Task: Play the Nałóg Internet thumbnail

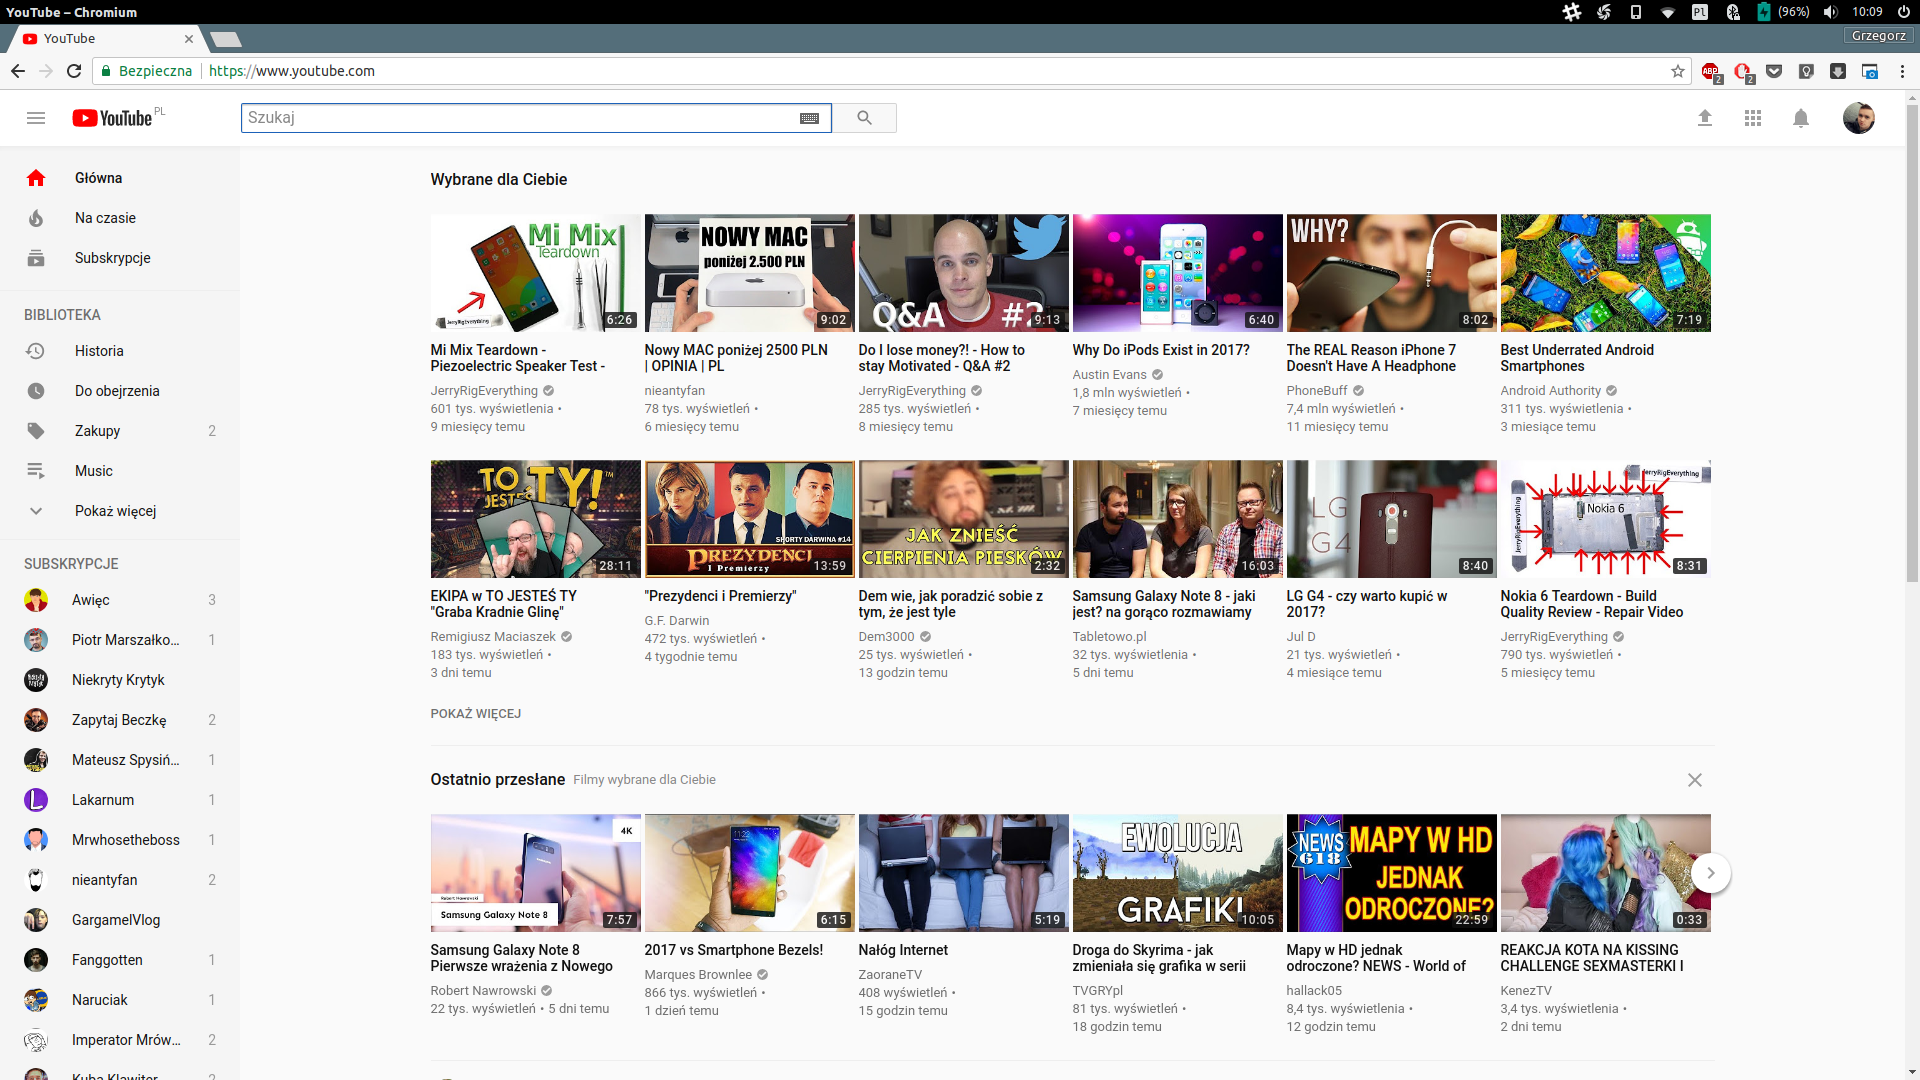Action: click(963, 873)
